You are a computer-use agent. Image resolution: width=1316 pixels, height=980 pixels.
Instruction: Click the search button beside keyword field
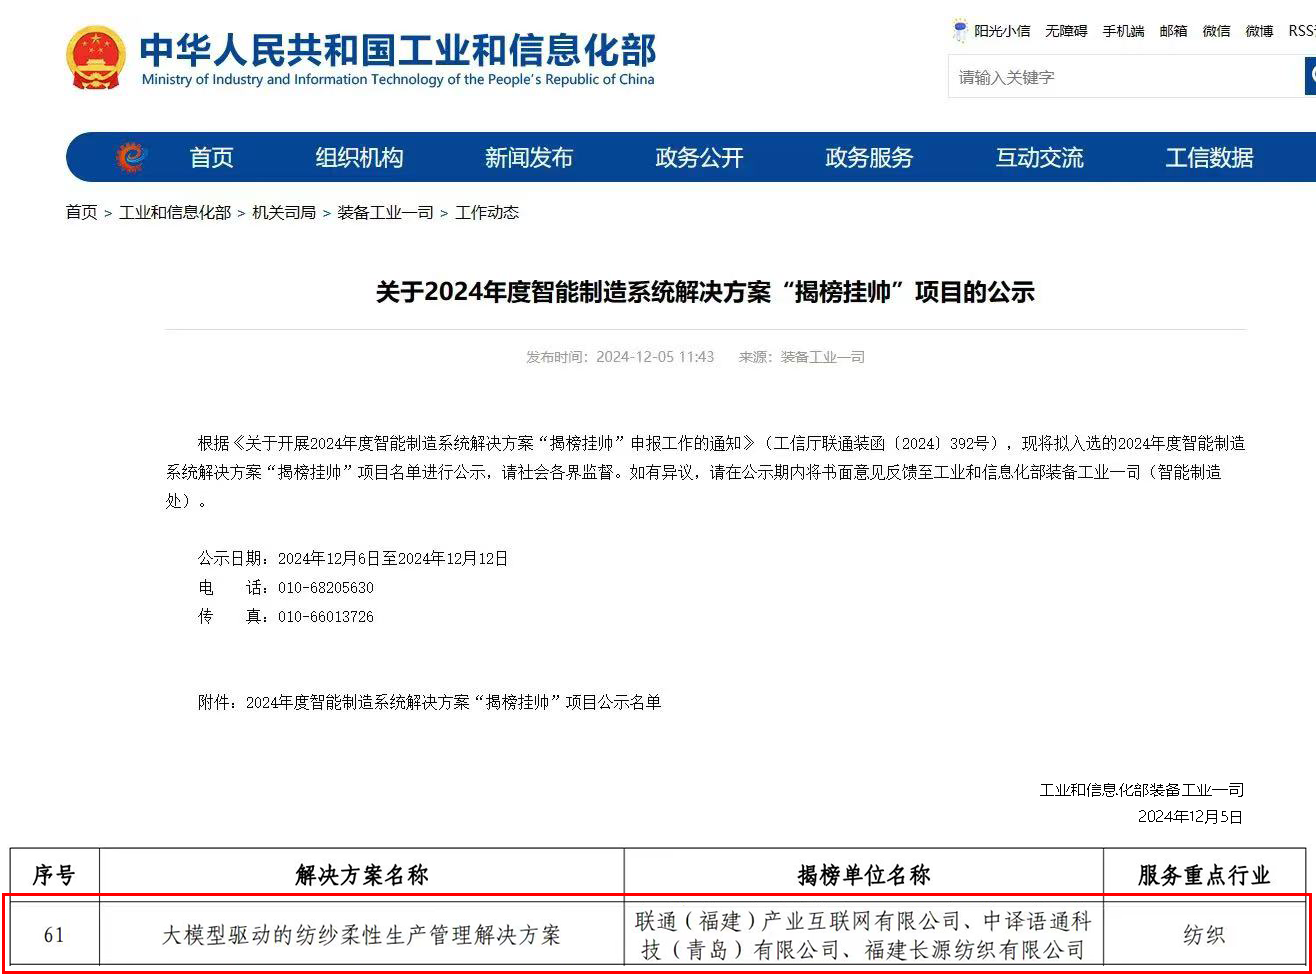pyautogui.click(x=1310, y=76)
